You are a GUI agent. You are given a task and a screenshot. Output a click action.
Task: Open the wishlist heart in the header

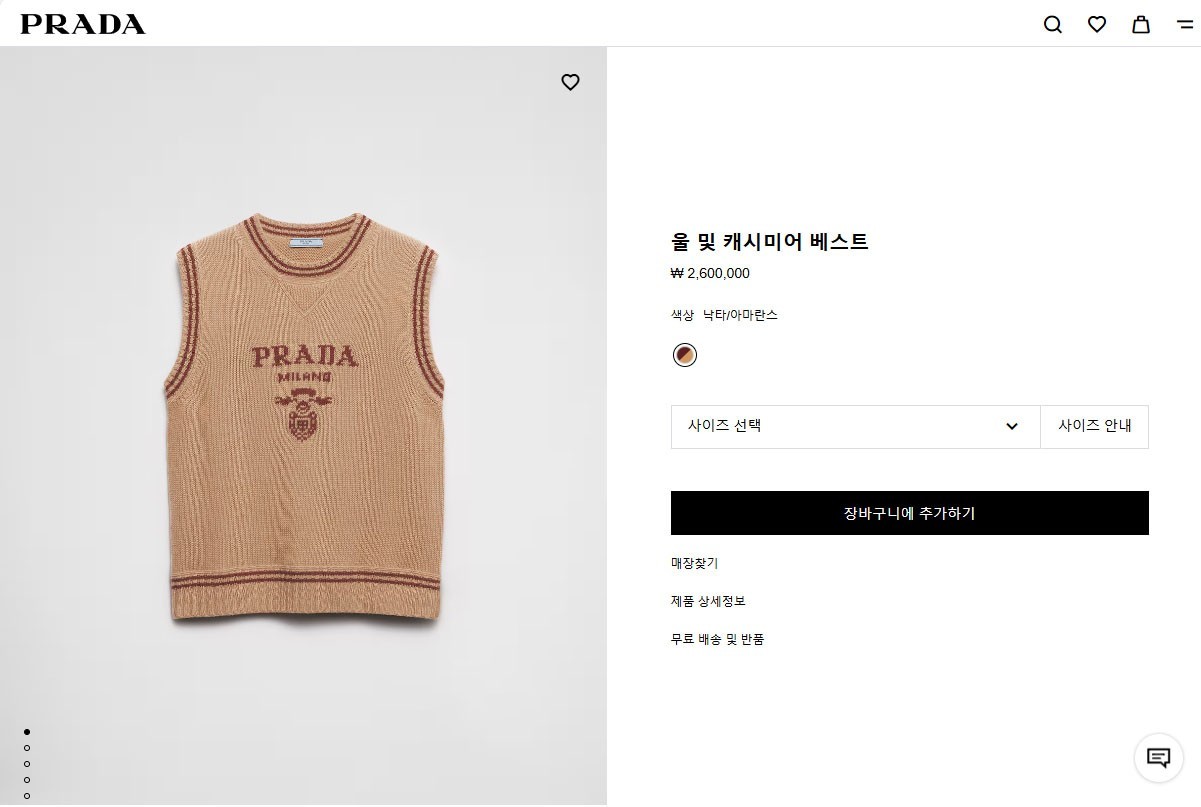pyautogui.click(x=1097, y=24)
